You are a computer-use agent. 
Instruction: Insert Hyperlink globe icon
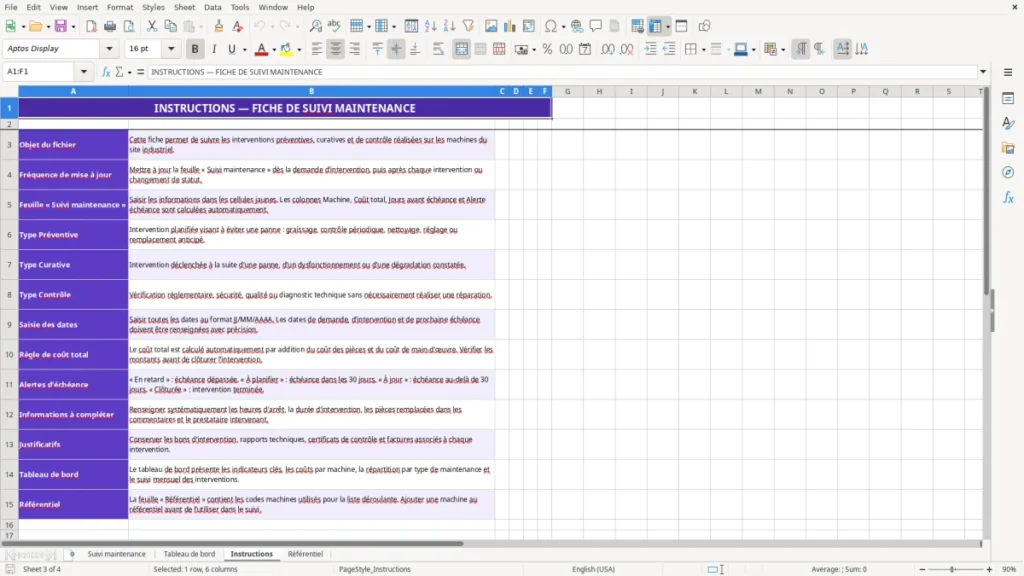(577, 26)
